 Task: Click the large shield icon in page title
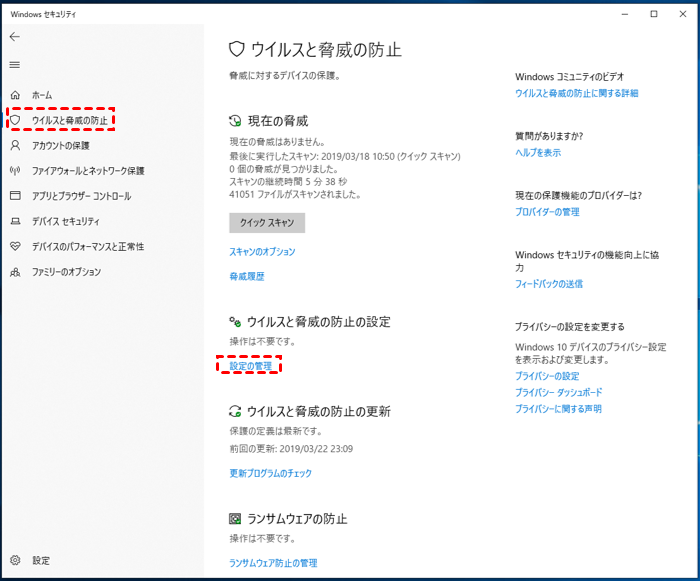click(x=237, y=49)
